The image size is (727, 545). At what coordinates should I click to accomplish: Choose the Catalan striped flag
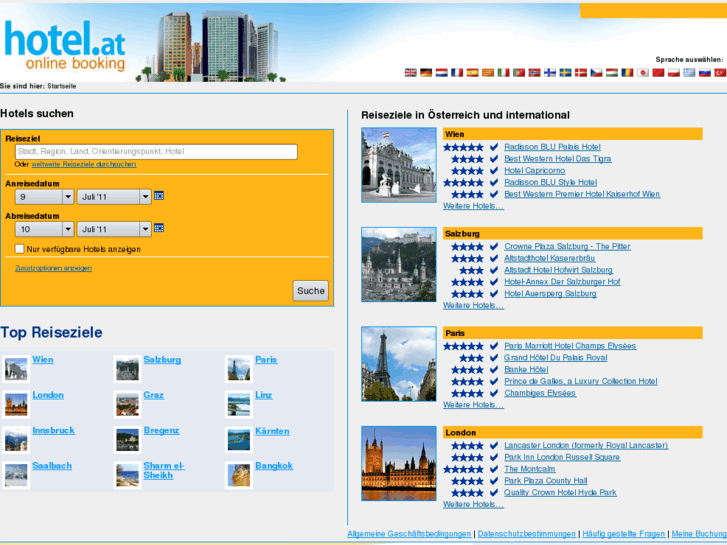click(488, 73)
